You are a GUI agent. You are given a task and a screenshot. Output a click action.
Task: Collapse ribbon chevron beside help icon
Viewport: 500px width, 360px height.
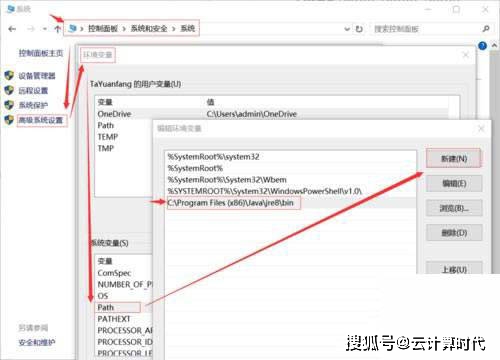(494, 45)
